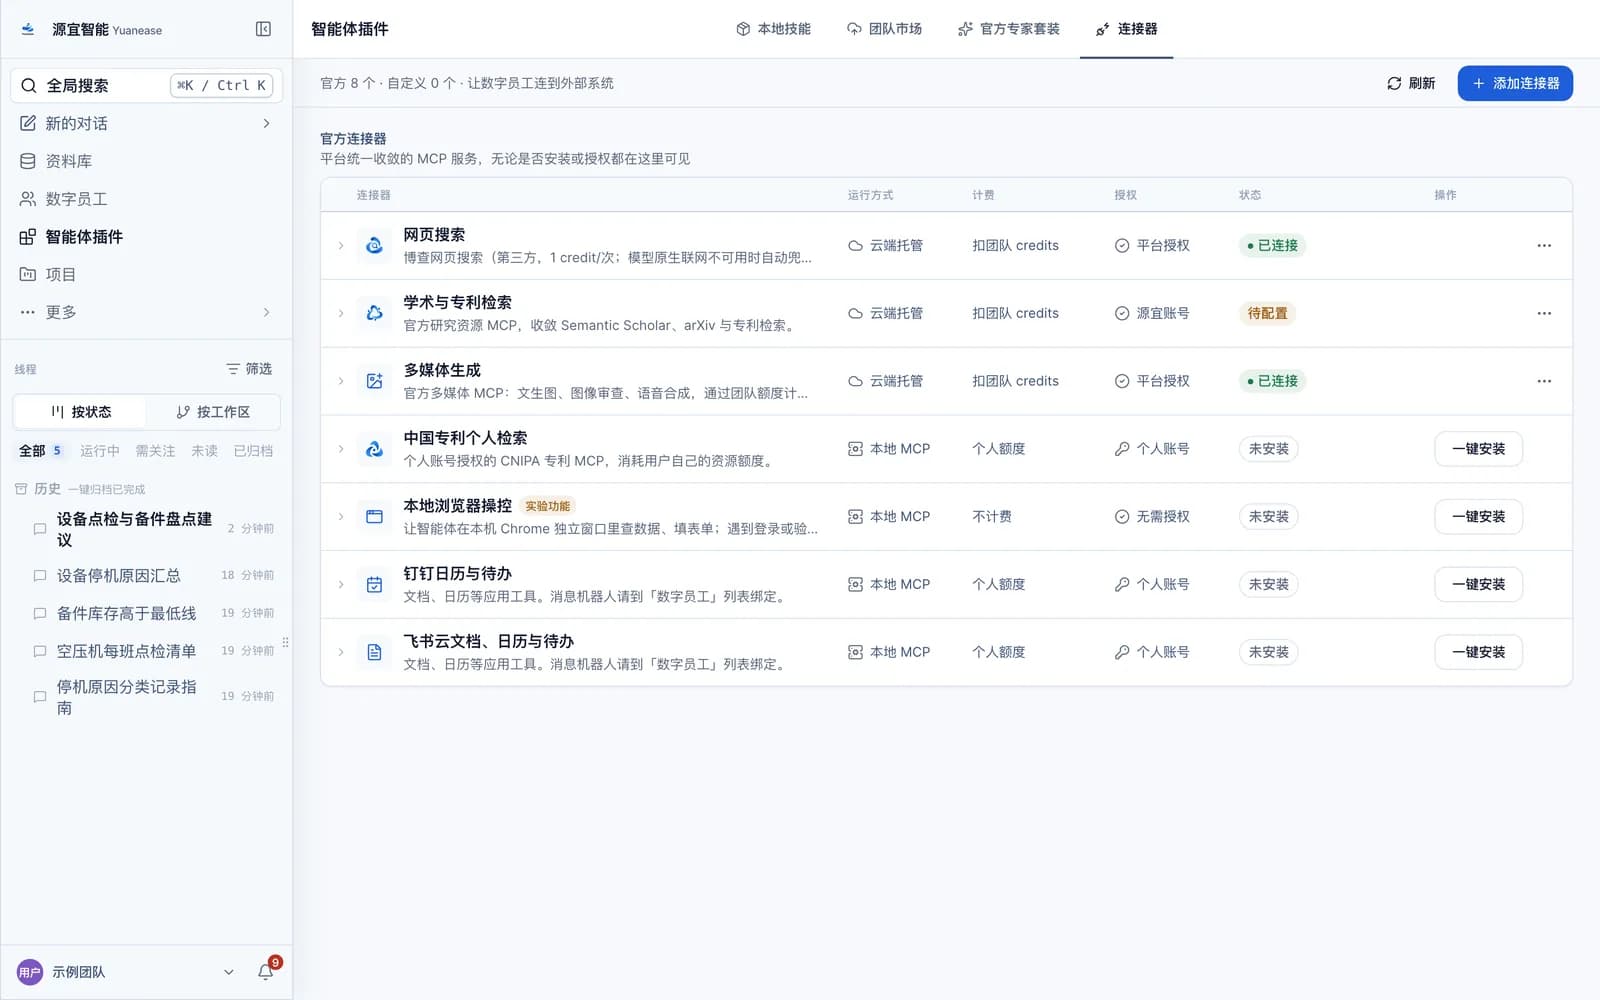Open more actions for 学术与专利检索 row
1600x1000 pixels.
1544,313
